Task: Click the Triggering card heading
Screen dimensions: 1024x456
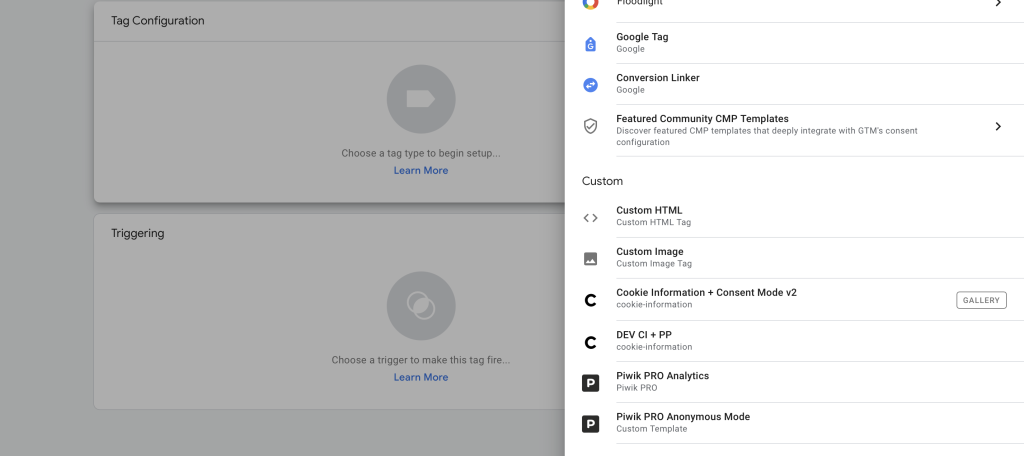Action: point(138,233)
